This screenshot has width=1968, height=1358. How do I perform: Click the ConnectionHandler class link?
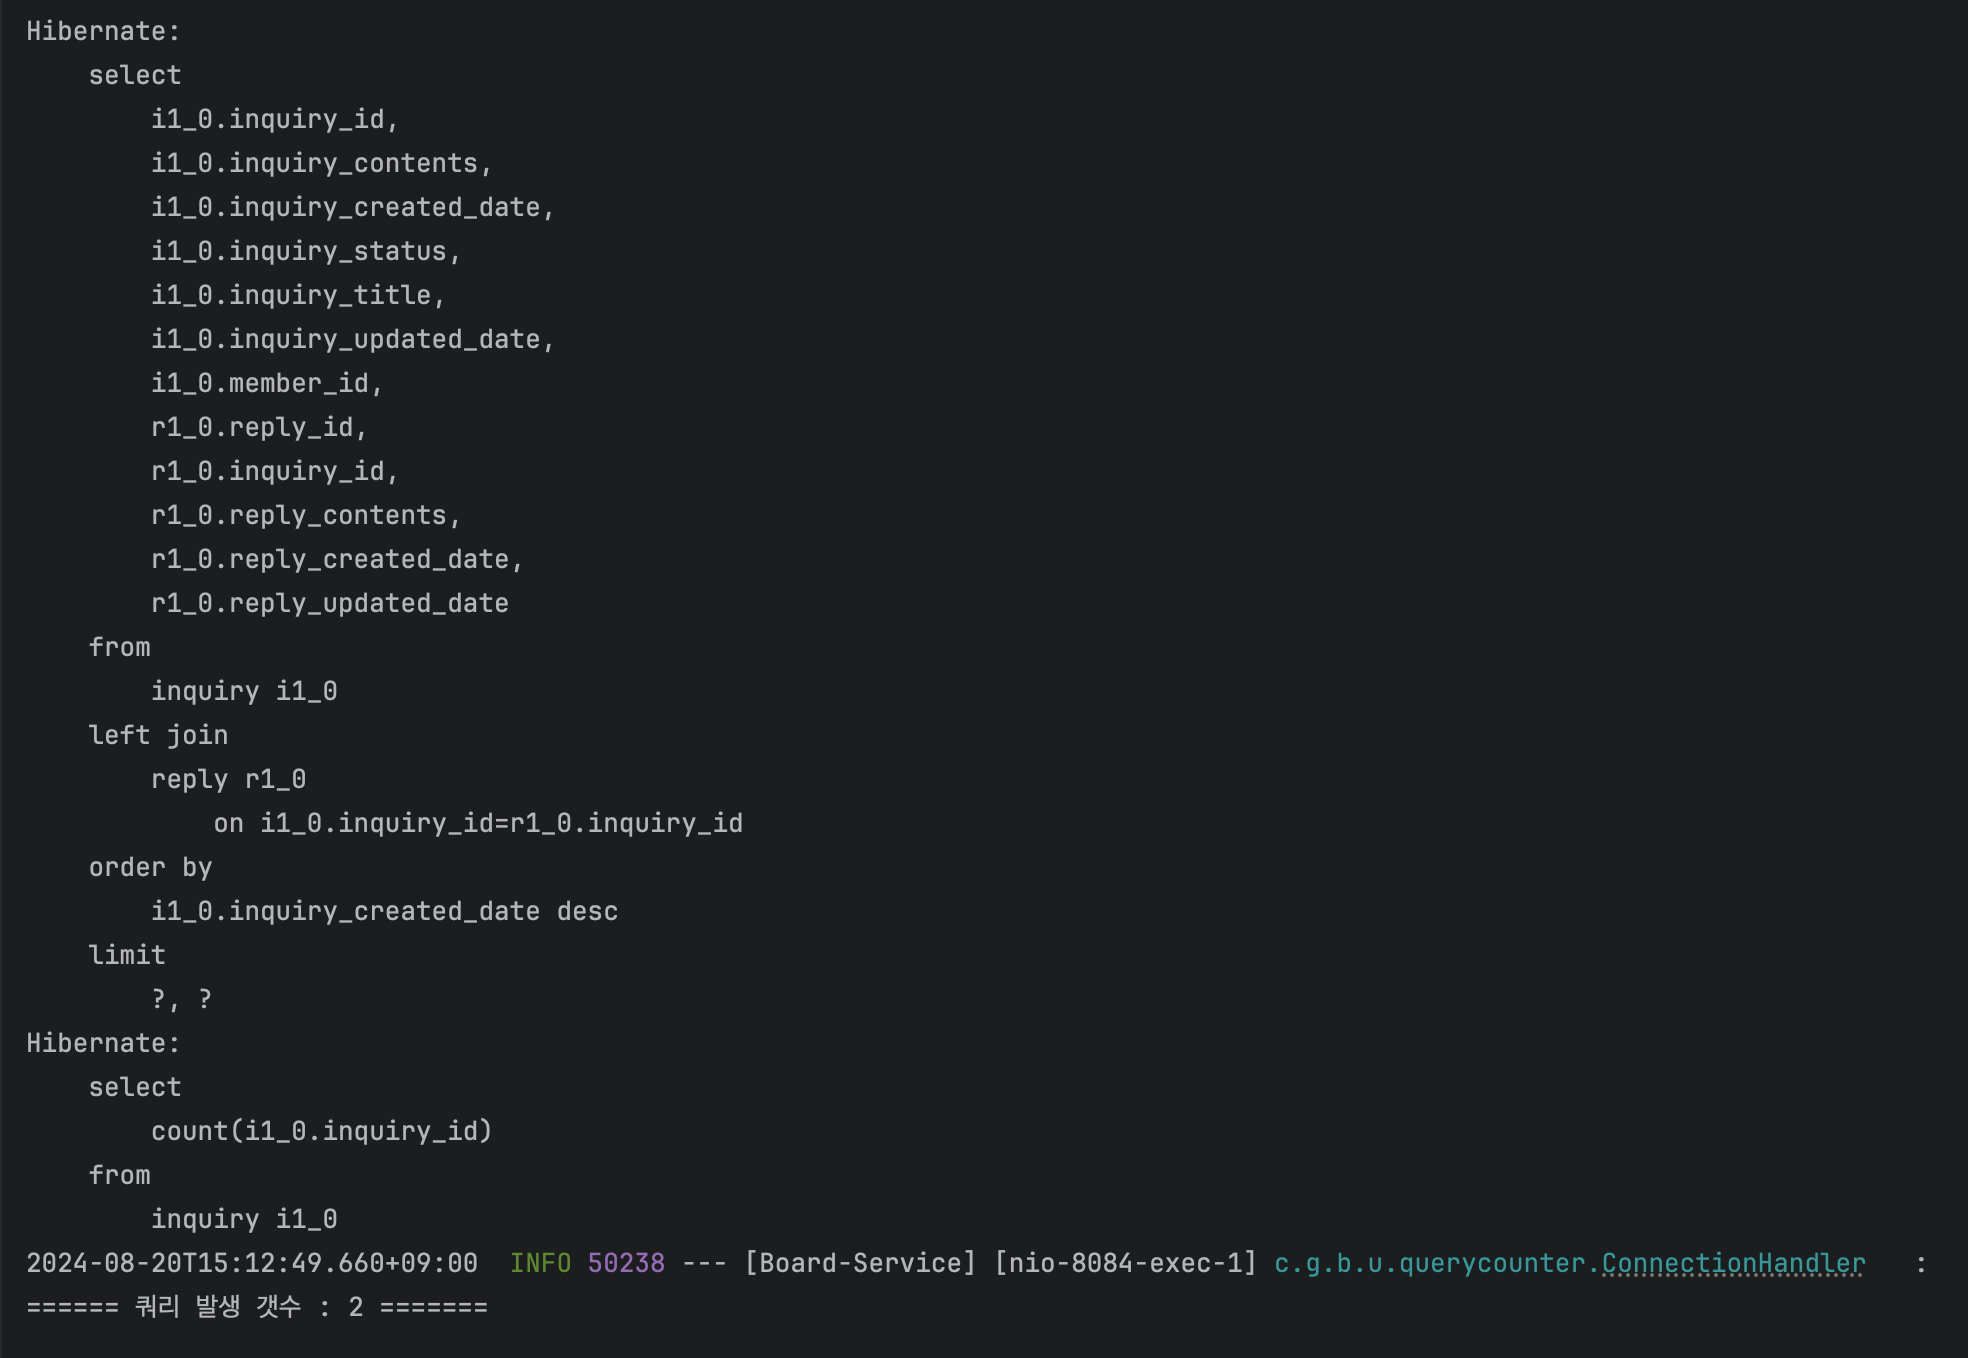tap(1733, 1263)
